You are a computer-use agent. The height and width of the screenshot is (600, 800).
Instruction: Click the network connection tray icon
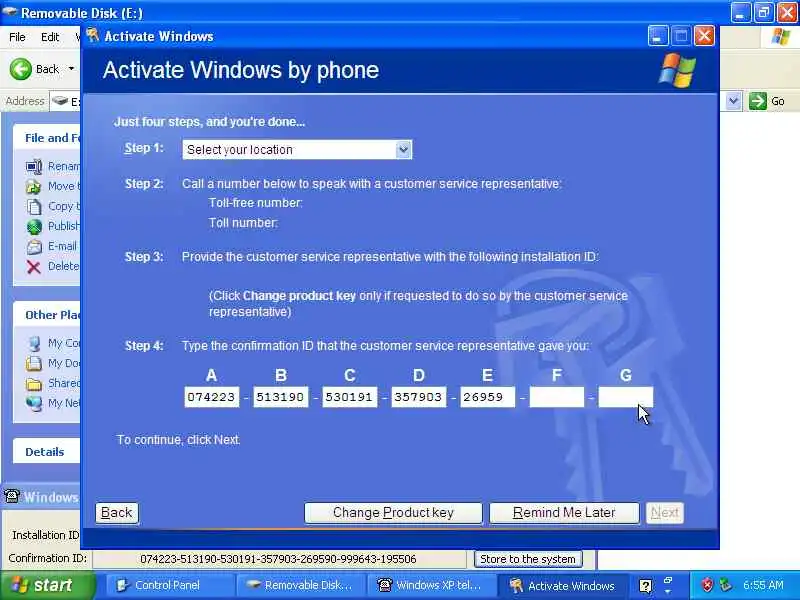(725, 585)
